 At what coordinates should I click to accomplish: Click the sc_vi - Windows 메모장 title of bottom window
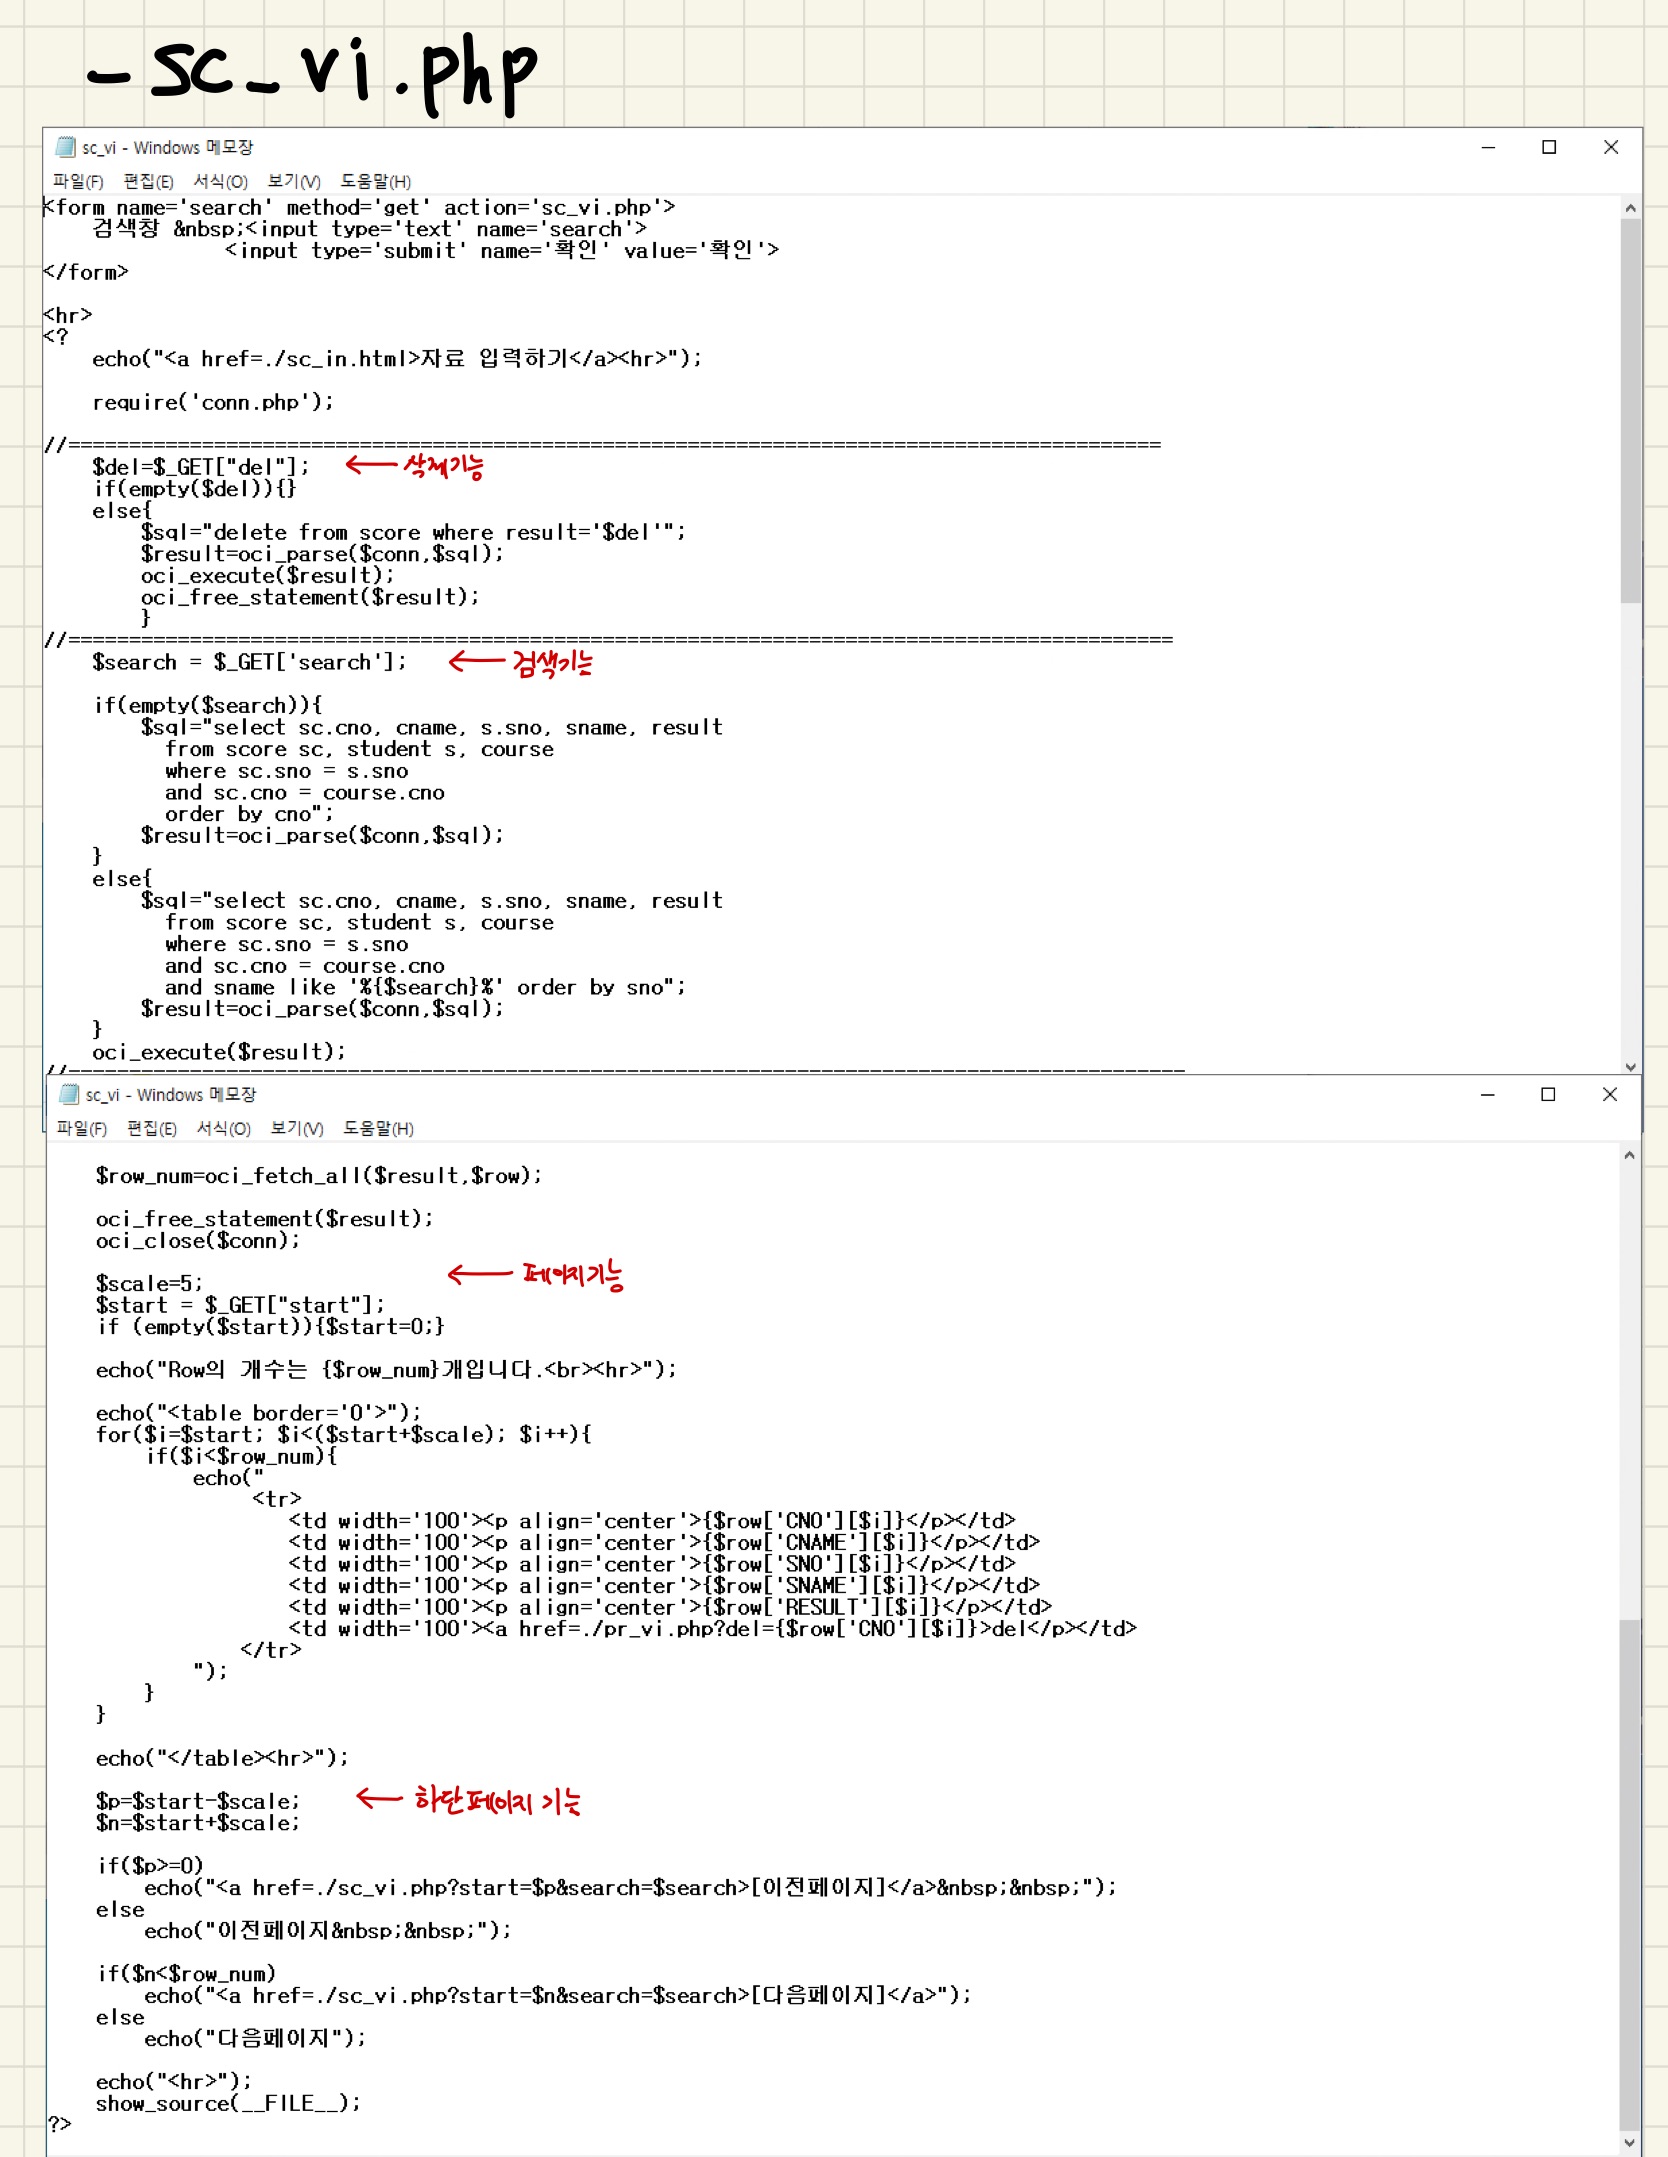(x=171, y=1094)
